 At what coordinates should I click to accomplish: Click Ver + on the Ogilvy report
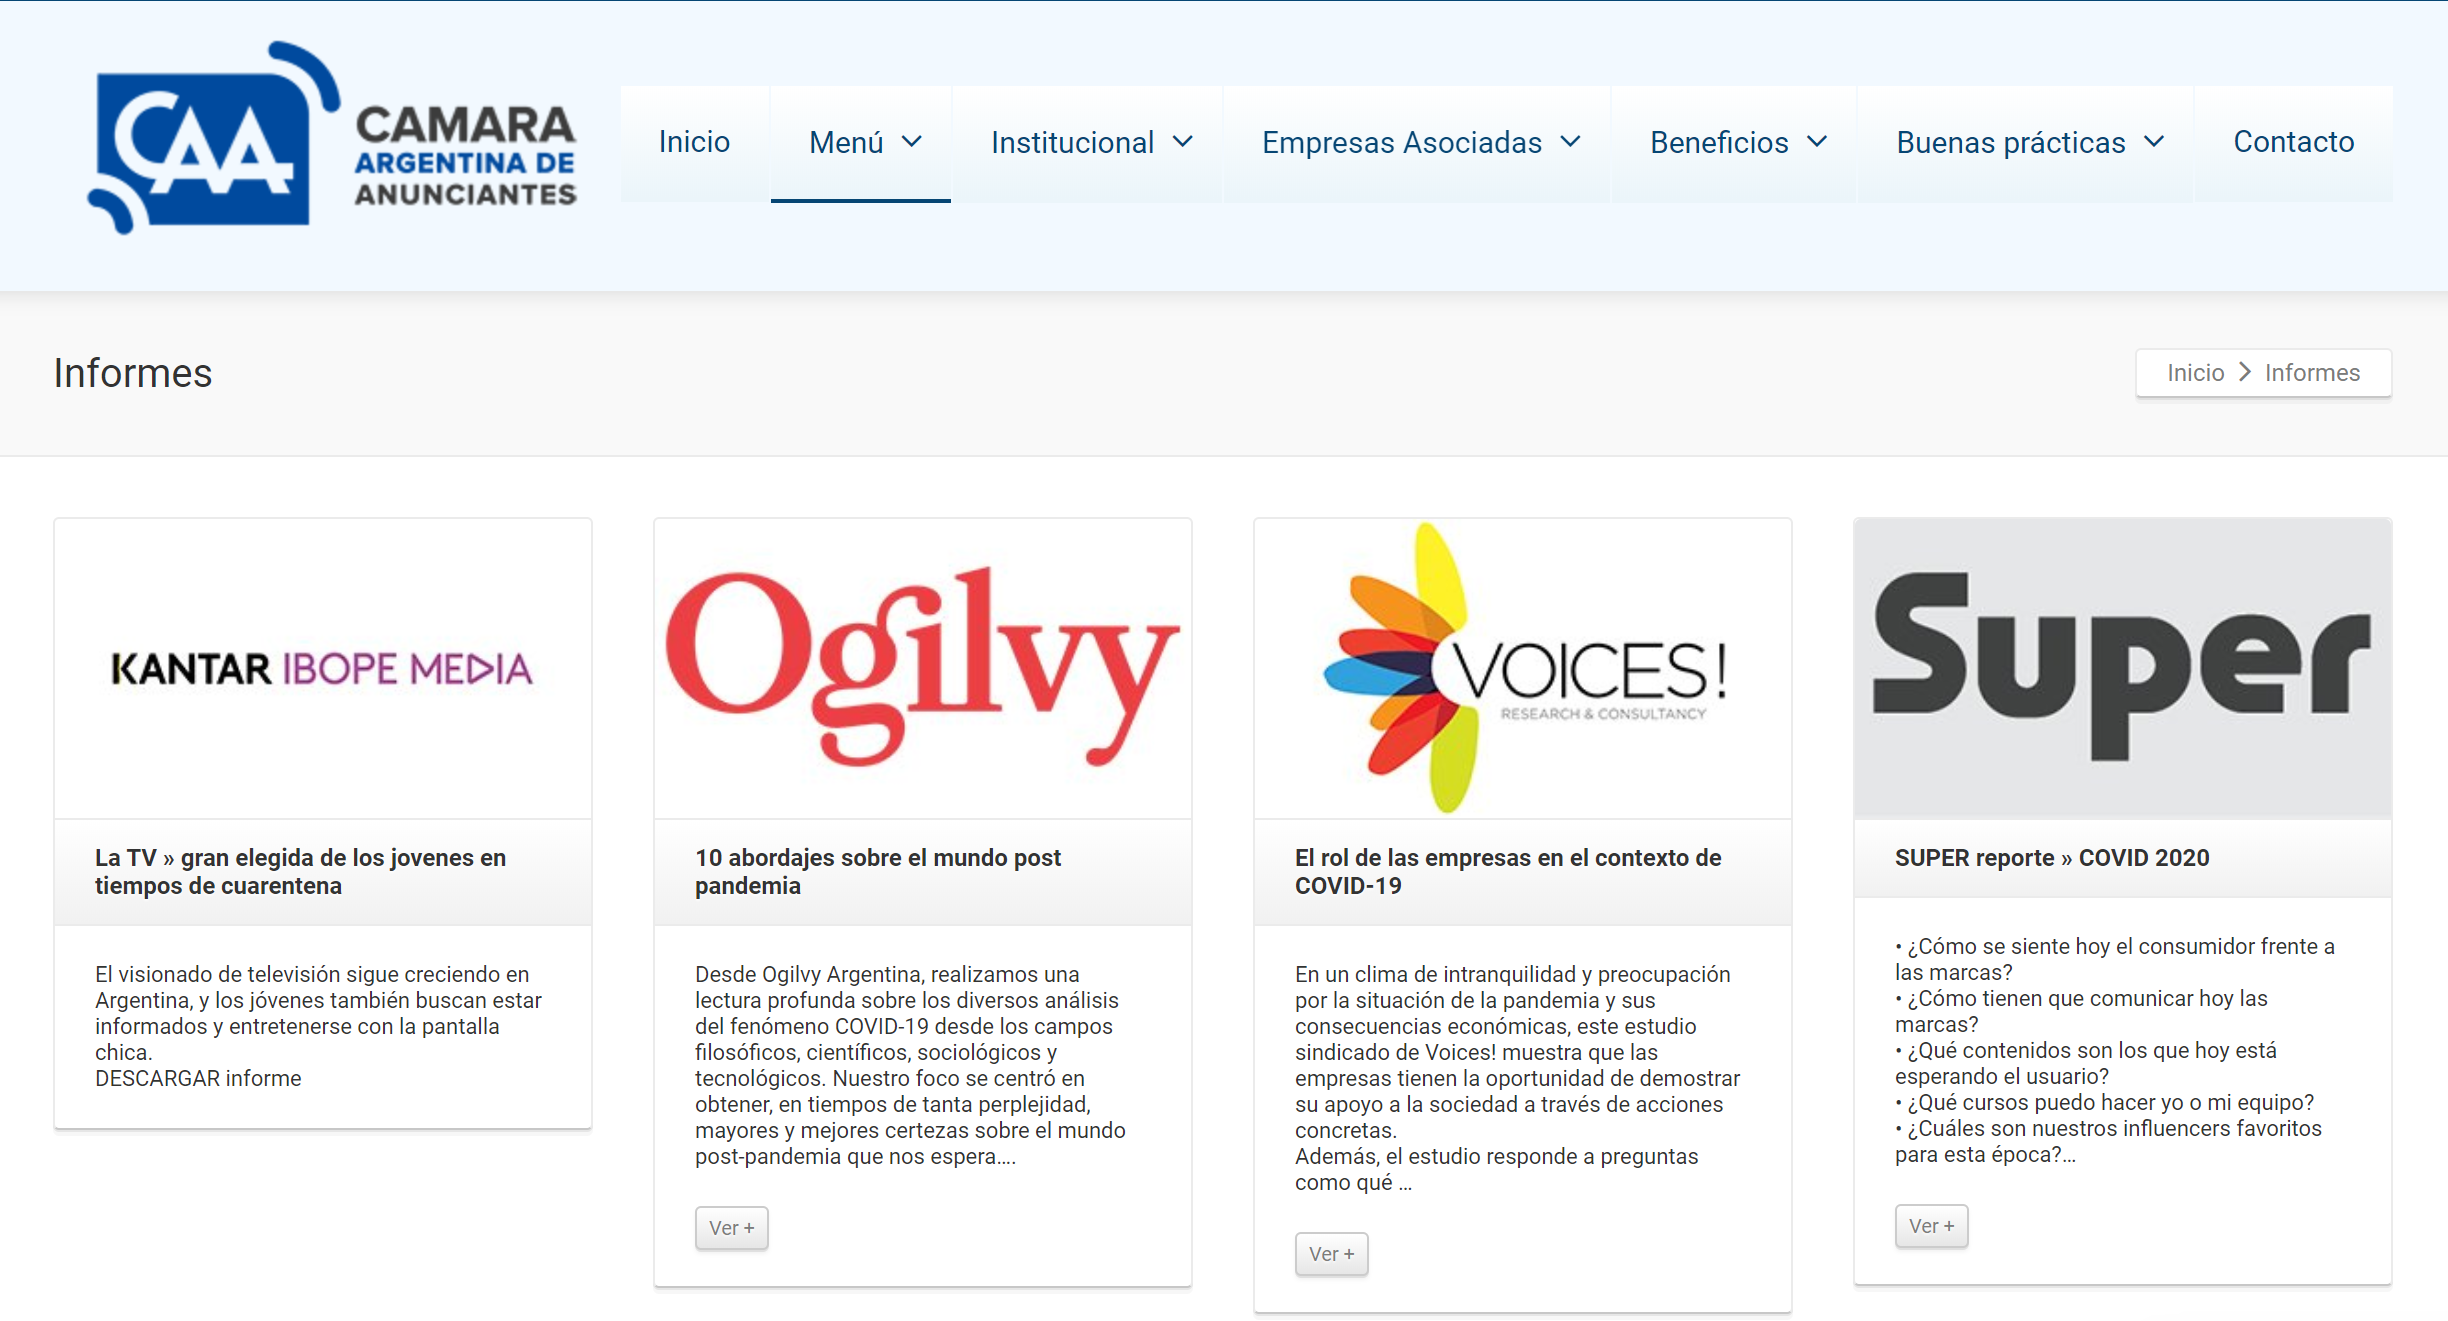[731, 1228]
